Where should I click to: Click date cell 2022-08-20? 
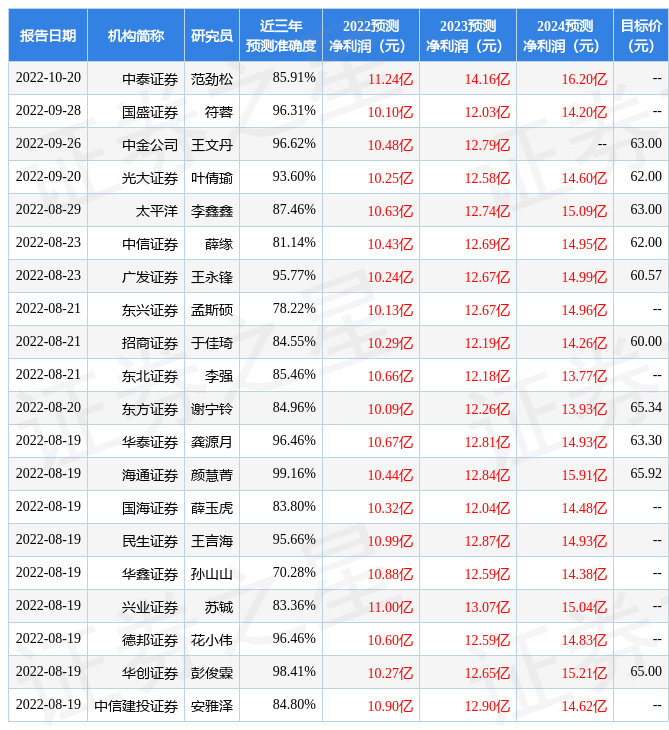[48, 407]
